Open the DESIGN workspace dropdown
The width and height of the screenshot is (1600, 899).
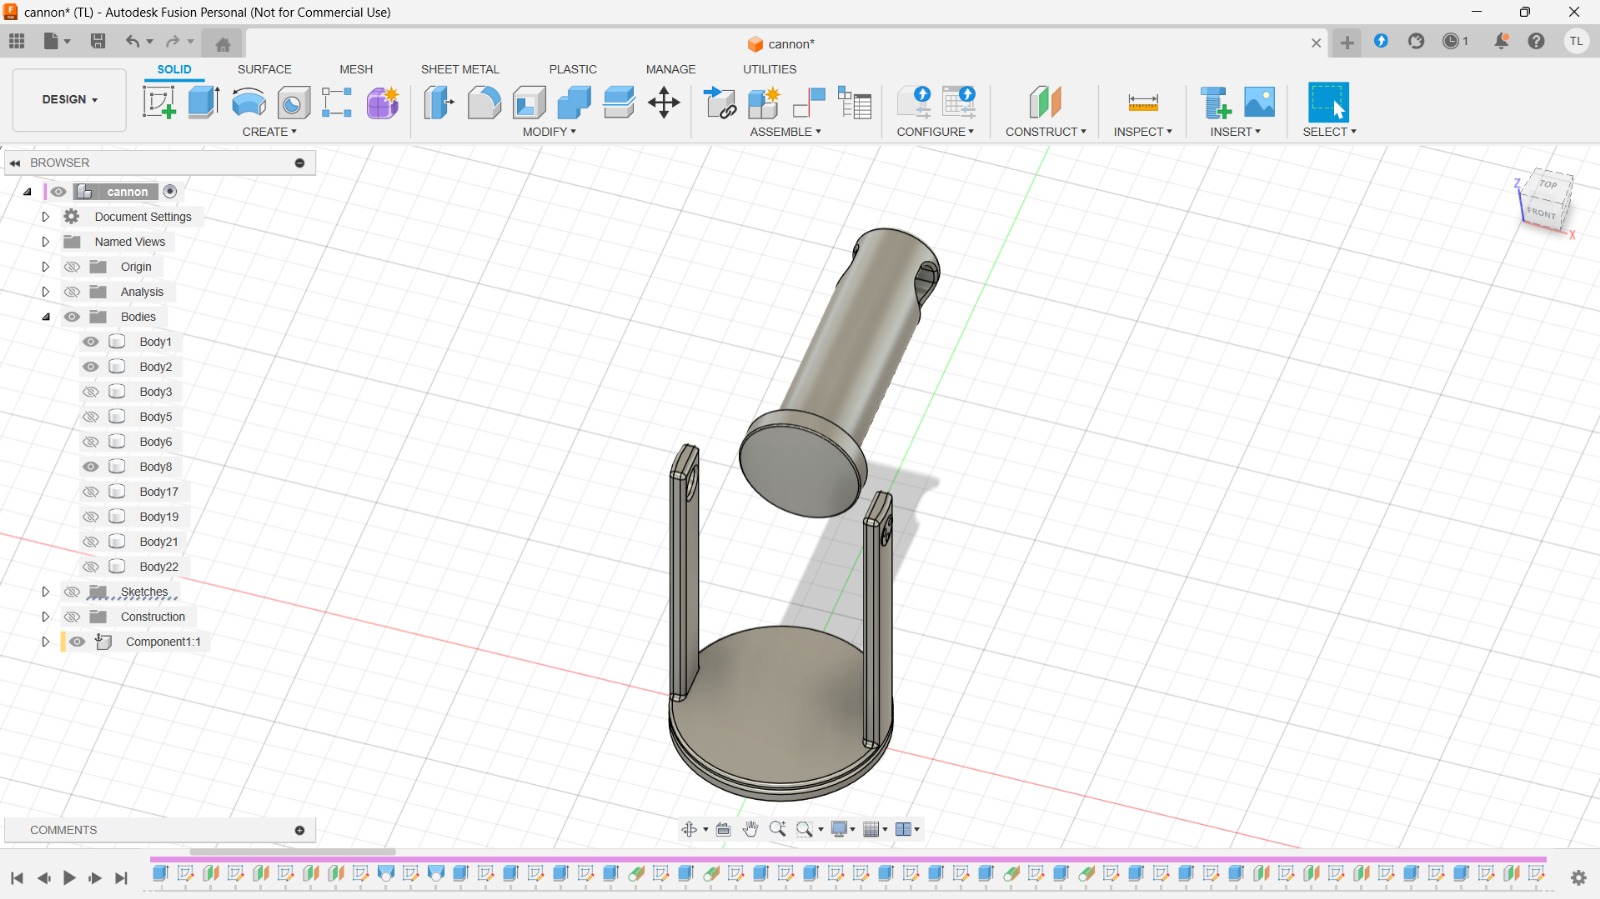(69, 100)
